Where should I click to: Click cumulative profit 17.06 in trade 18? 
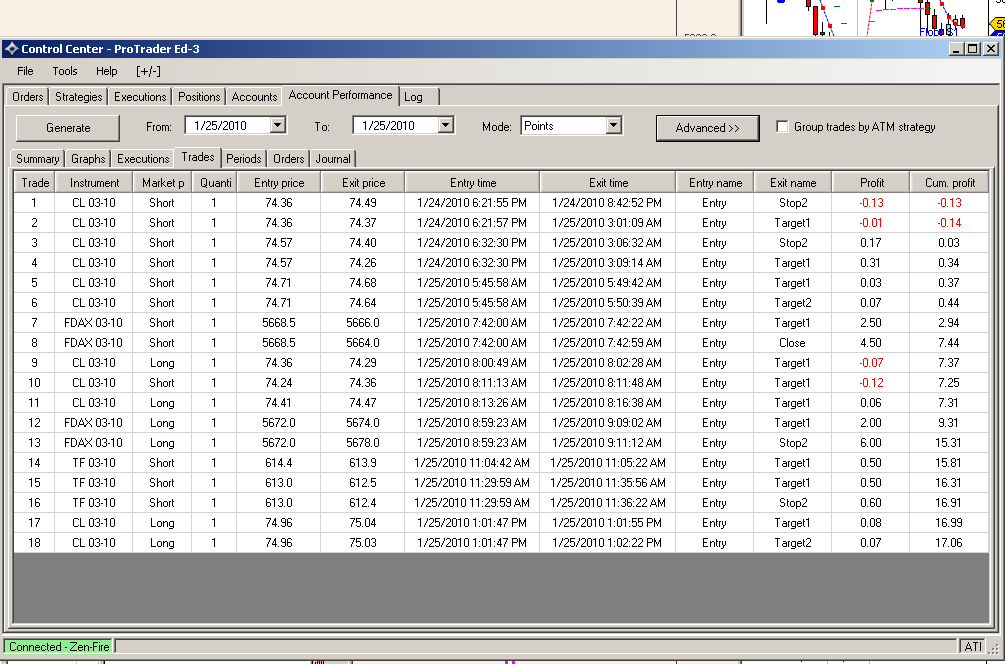949,542
